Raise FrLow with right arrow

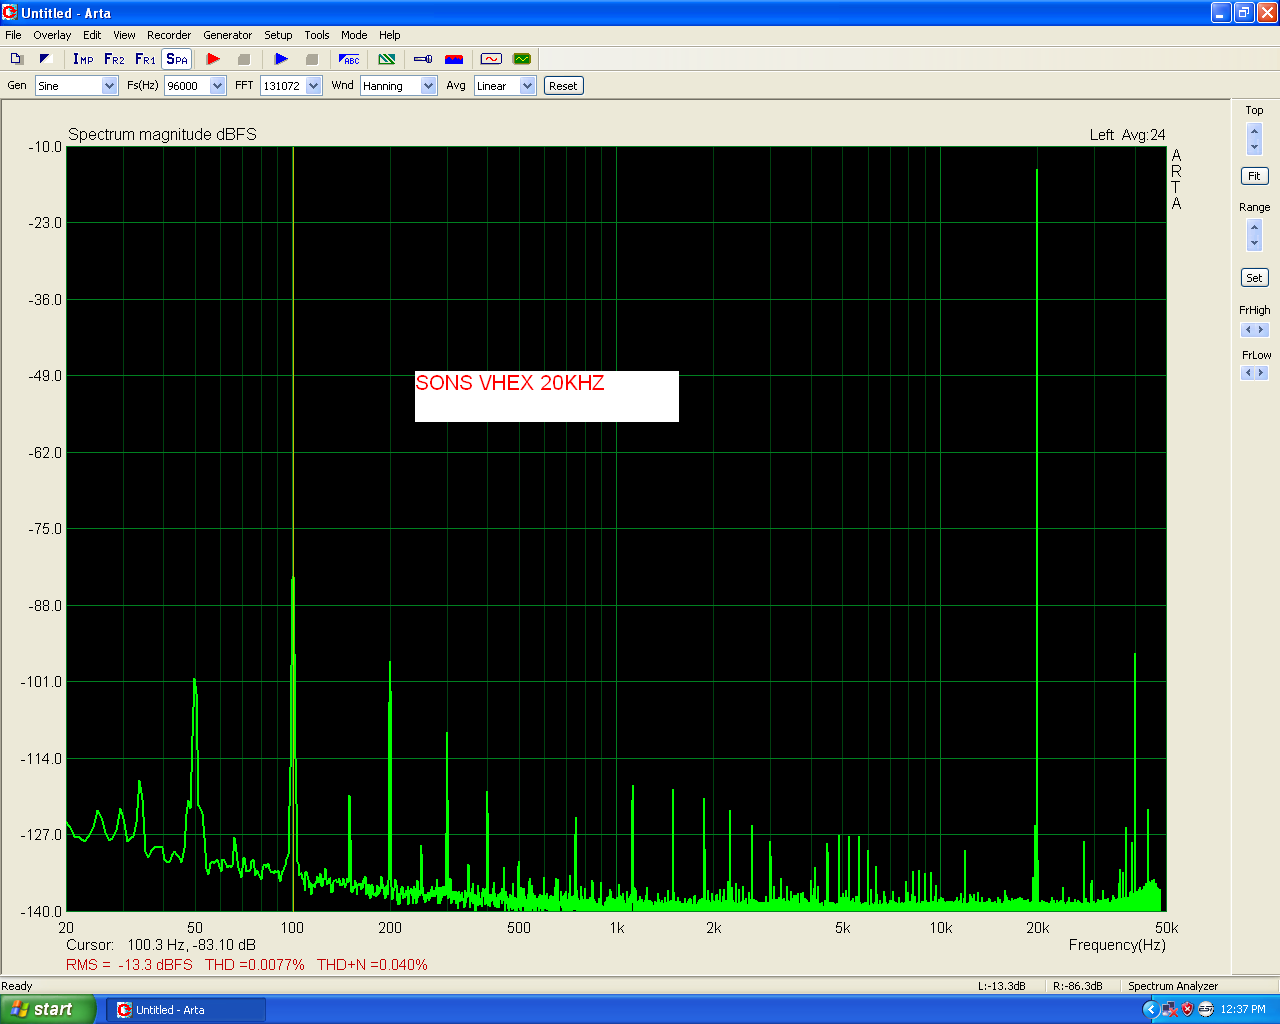[x=1261, y=373]
